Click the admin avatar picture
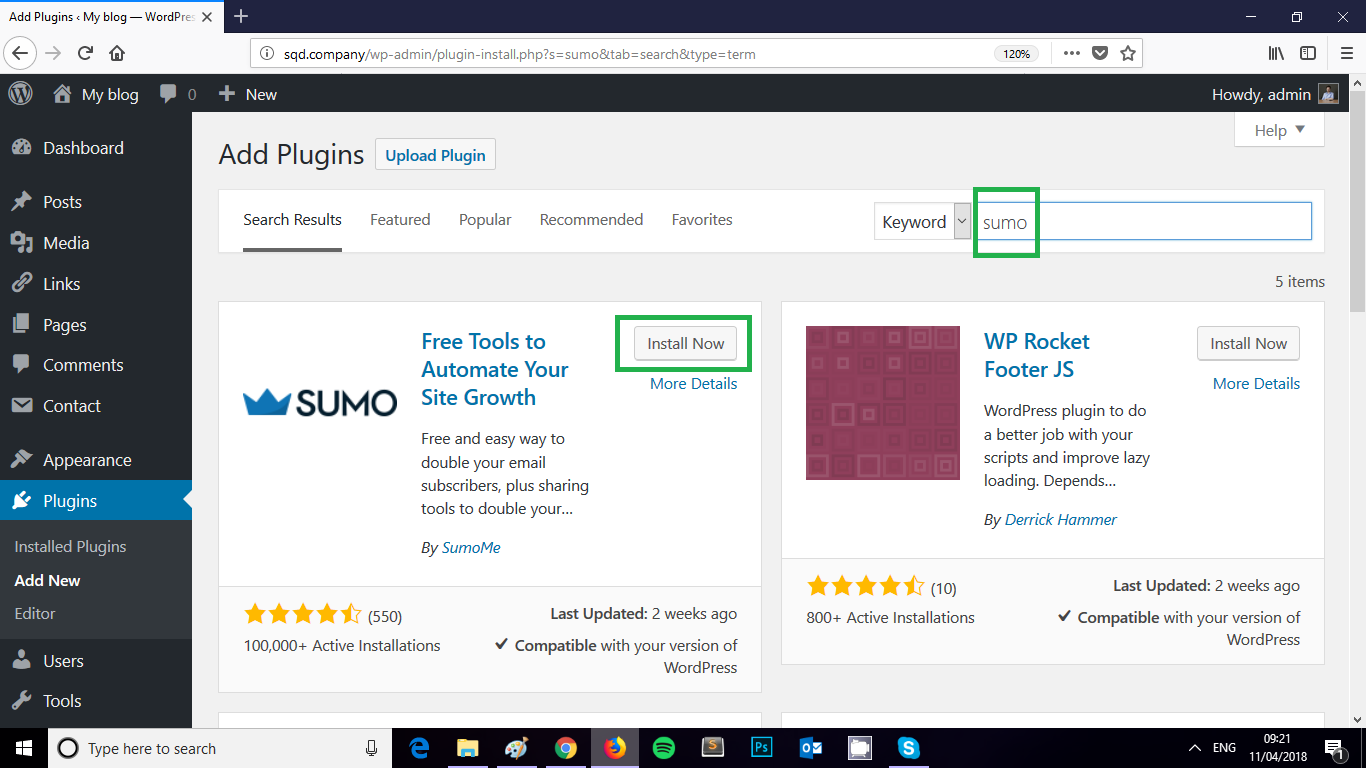Screen dimensions: 1366x768 coord(1328,94)
